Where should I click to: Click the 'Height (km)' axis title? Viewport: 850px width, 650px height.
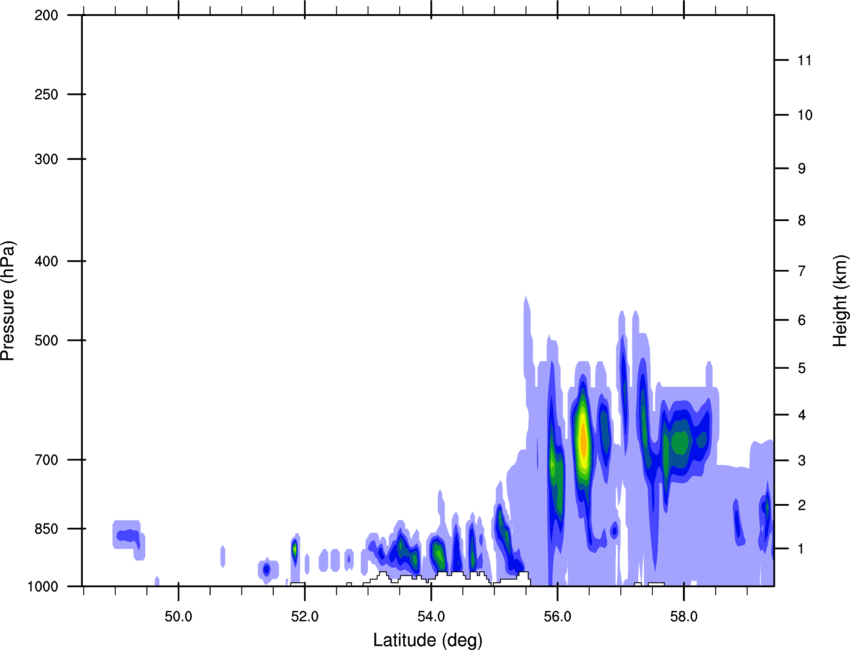coord(840,301)
